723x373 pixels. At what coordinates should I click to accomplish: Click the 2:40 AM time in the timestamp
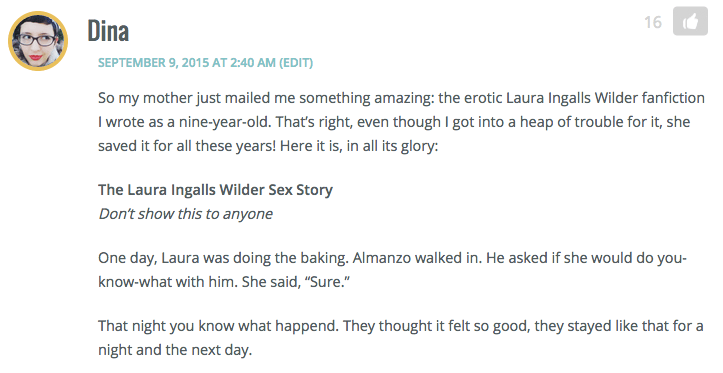tap(253, 63)
